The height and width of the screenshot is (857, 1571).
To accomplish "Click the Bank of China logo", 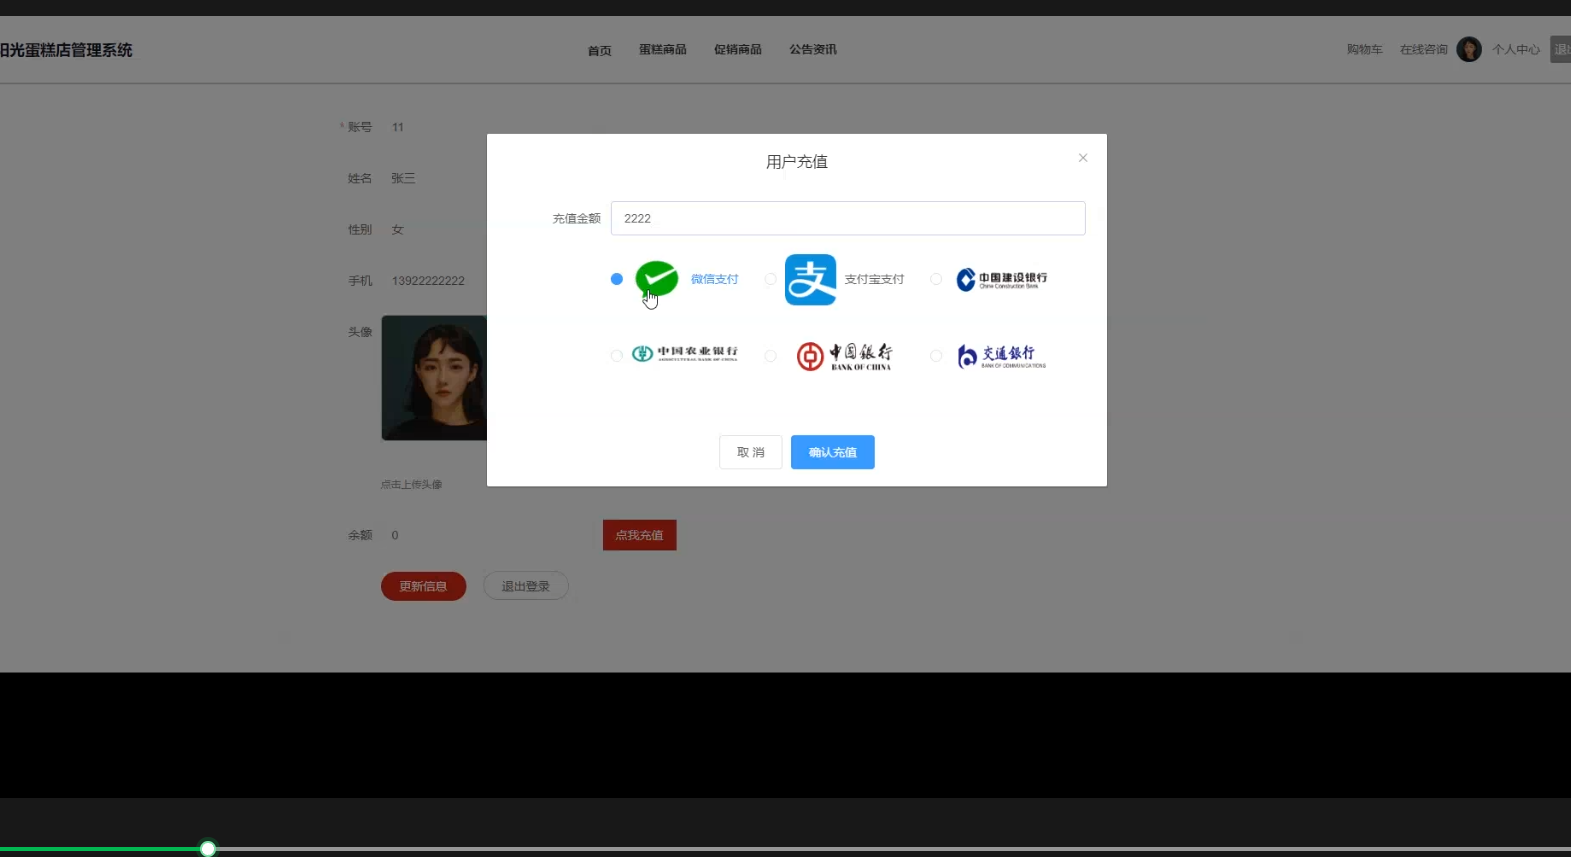I will point(844,355).
